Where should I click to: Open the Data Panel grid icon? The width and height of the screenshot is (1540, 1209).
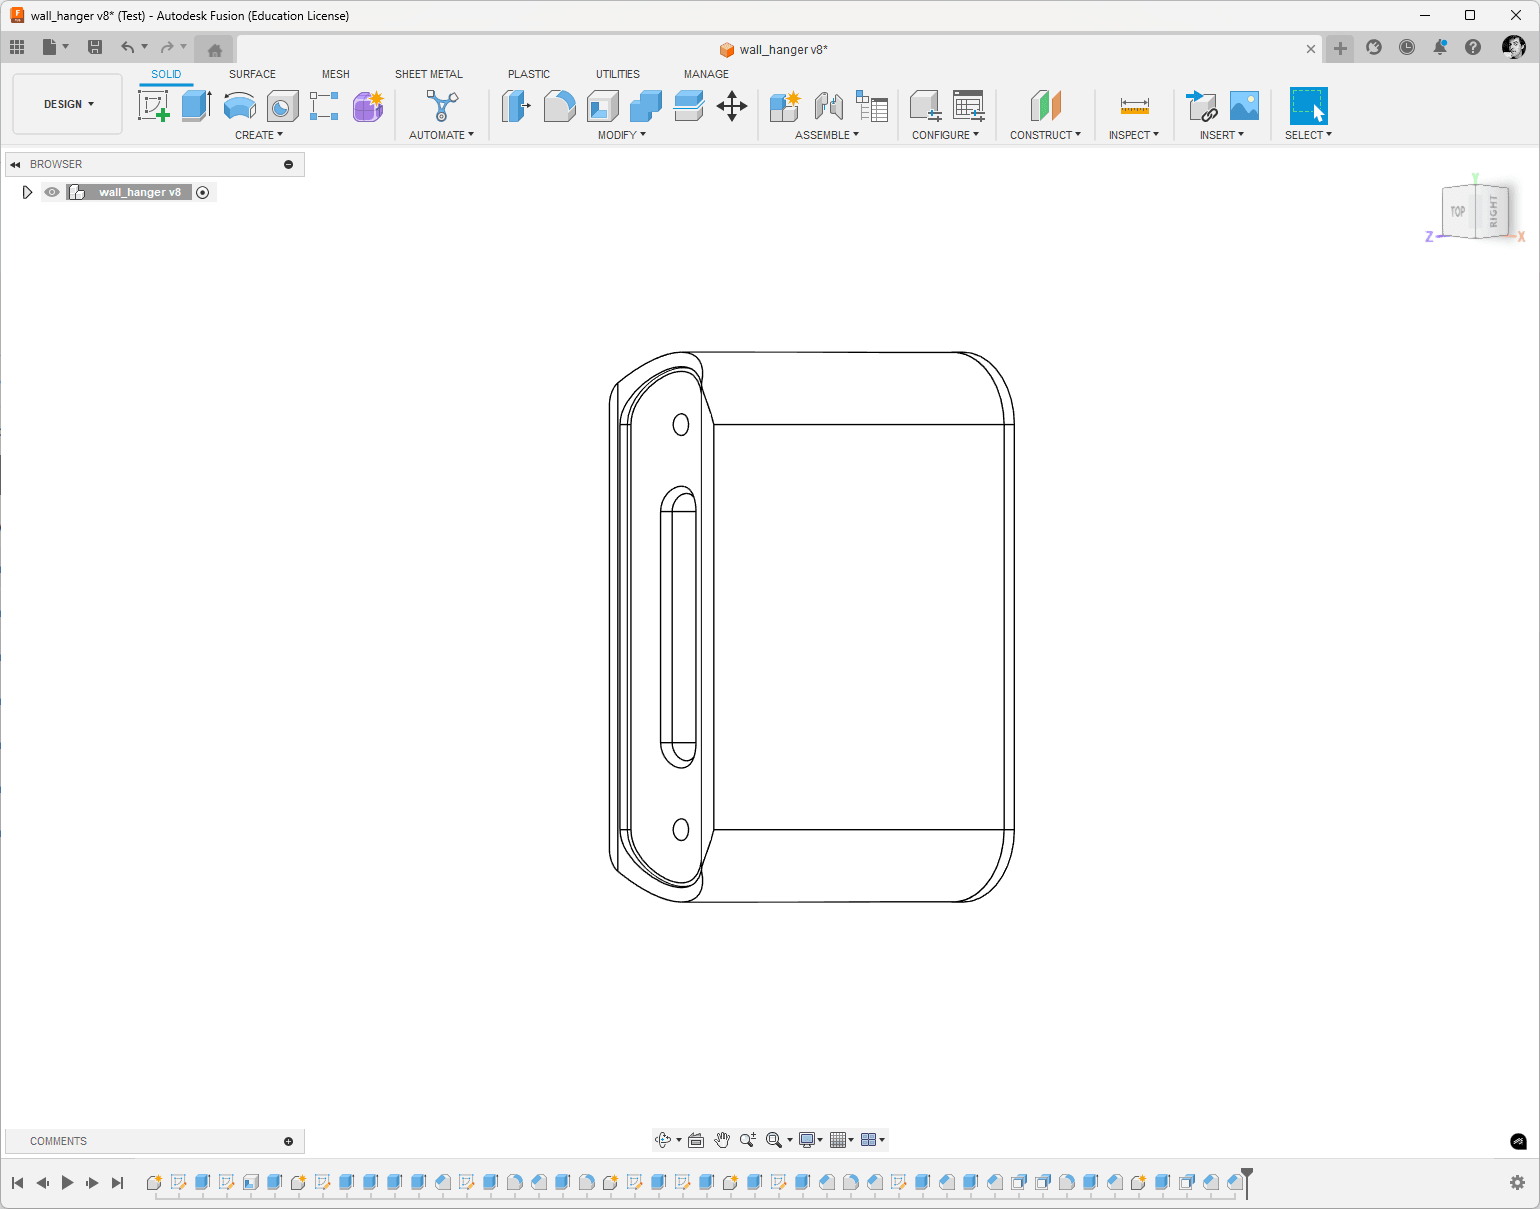[17, 47]
